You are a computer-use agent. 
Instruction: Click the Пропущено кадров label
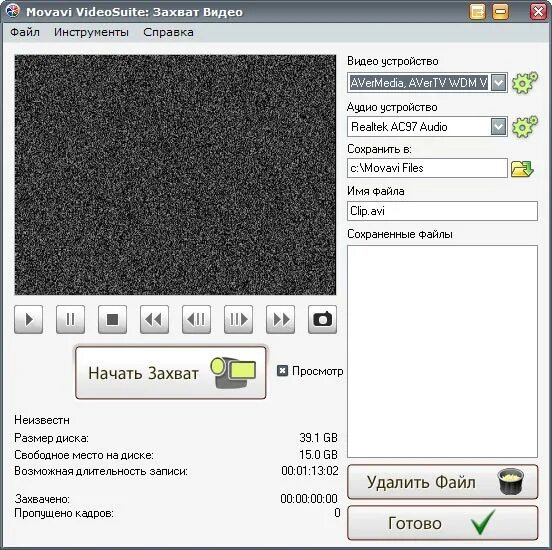(x=64, y=514)
